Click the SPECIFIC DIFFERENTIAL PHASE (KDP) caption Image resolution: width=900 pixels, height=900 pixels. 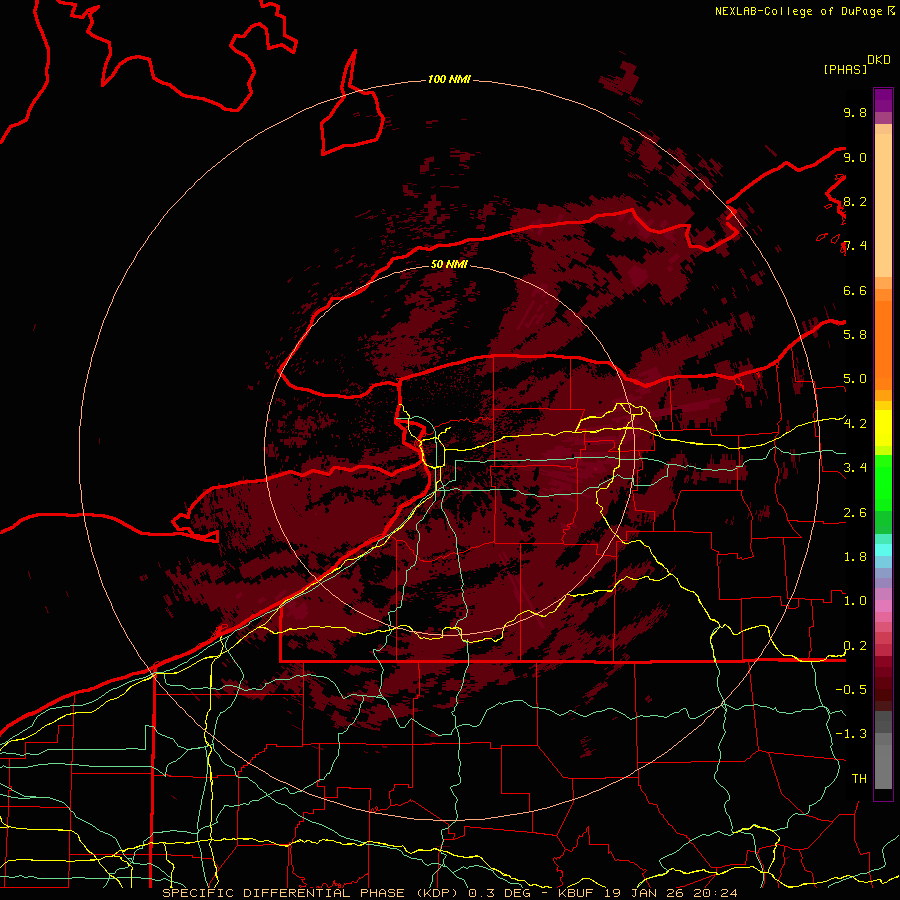click(x=310, y=893)
